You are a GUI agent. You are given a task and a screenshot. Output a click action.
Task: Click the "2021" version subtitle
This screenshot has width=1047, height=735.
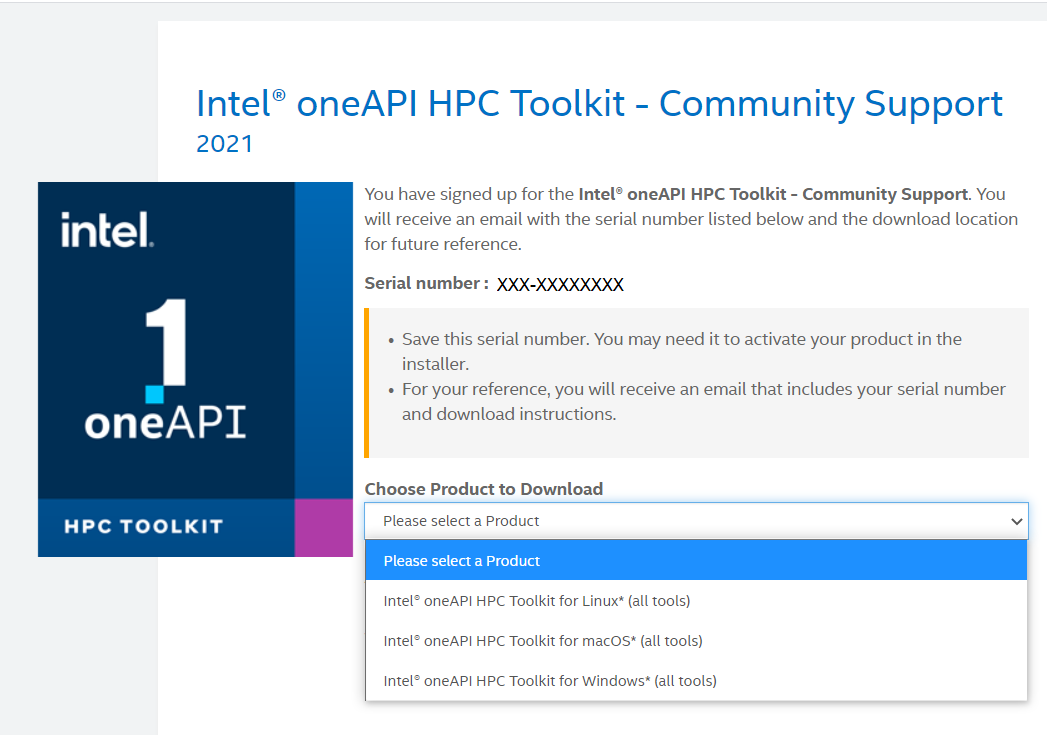click(225, 144)
